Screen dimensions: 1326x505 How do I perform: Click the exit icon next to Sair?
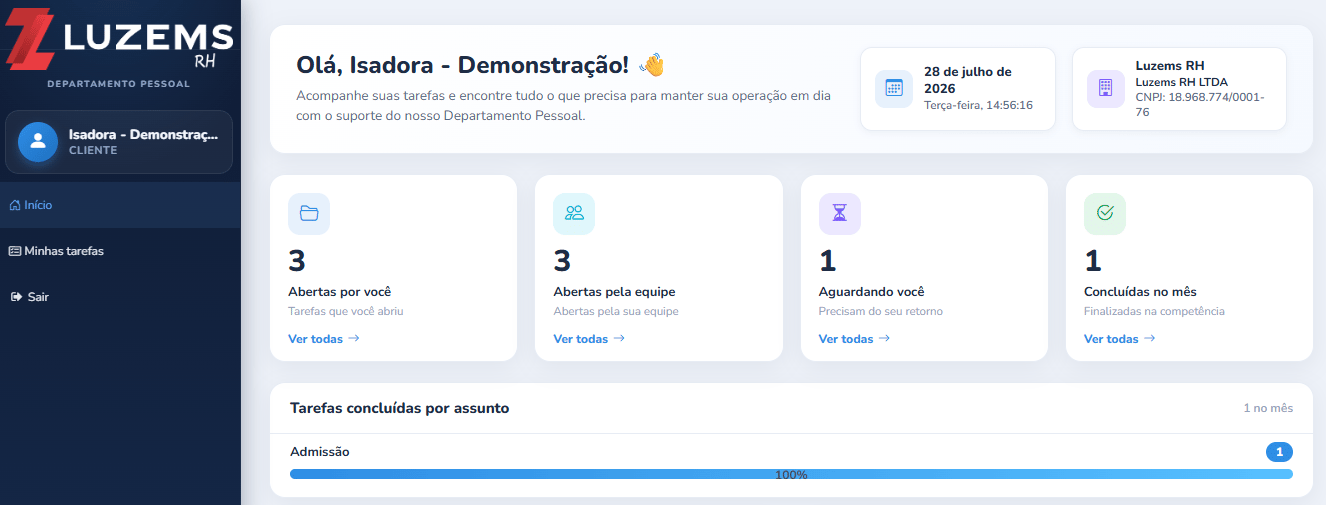[x=15, y=297]
